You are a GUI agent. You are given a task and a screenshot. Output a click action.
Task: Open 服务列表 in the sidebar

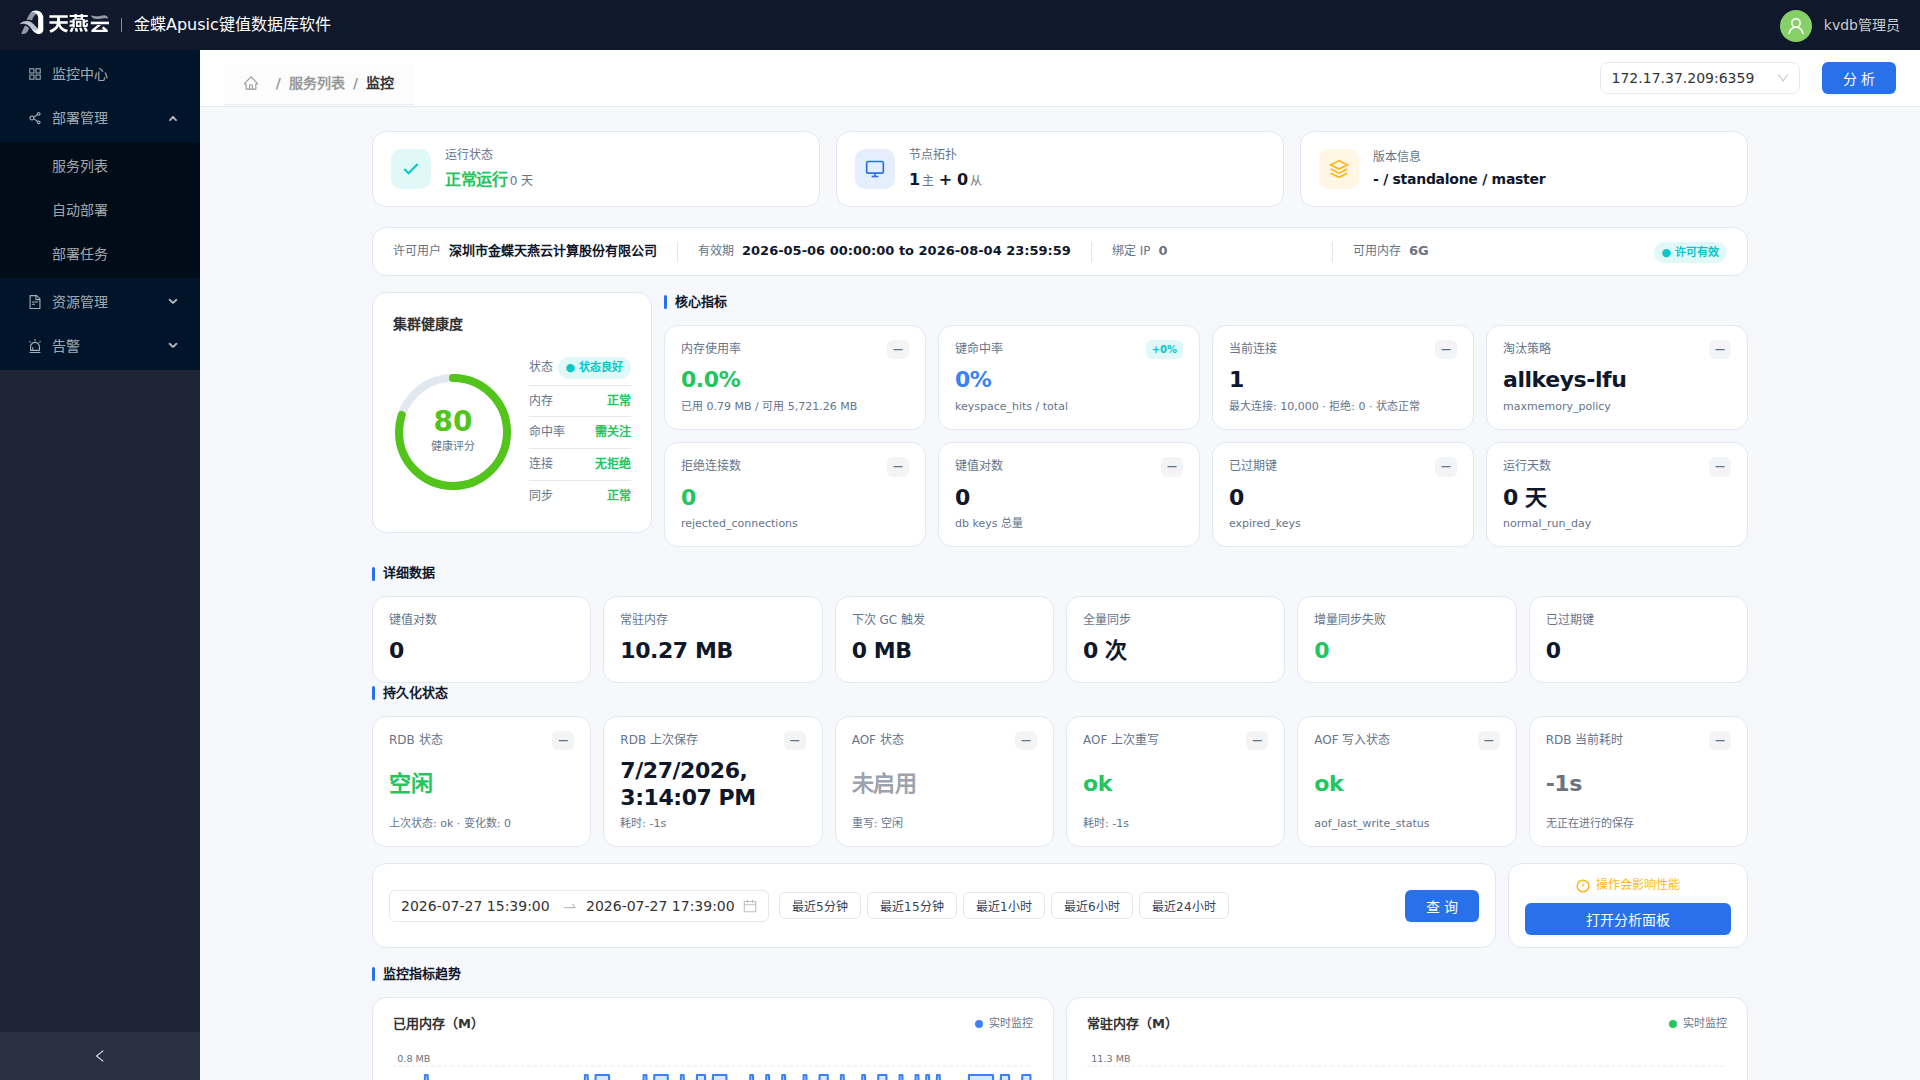tap(100, 166)
